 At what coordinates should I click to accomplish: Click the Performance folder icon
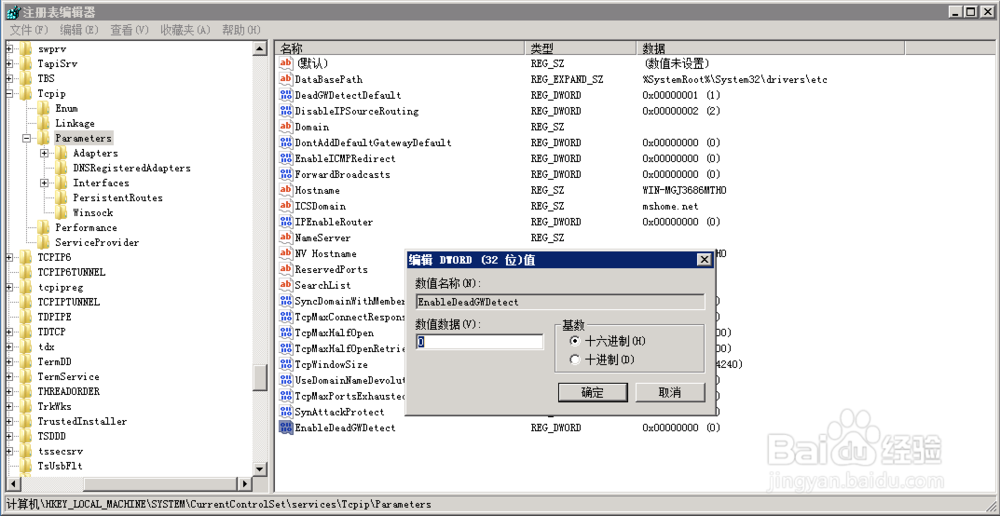click(x=43, y=227)
